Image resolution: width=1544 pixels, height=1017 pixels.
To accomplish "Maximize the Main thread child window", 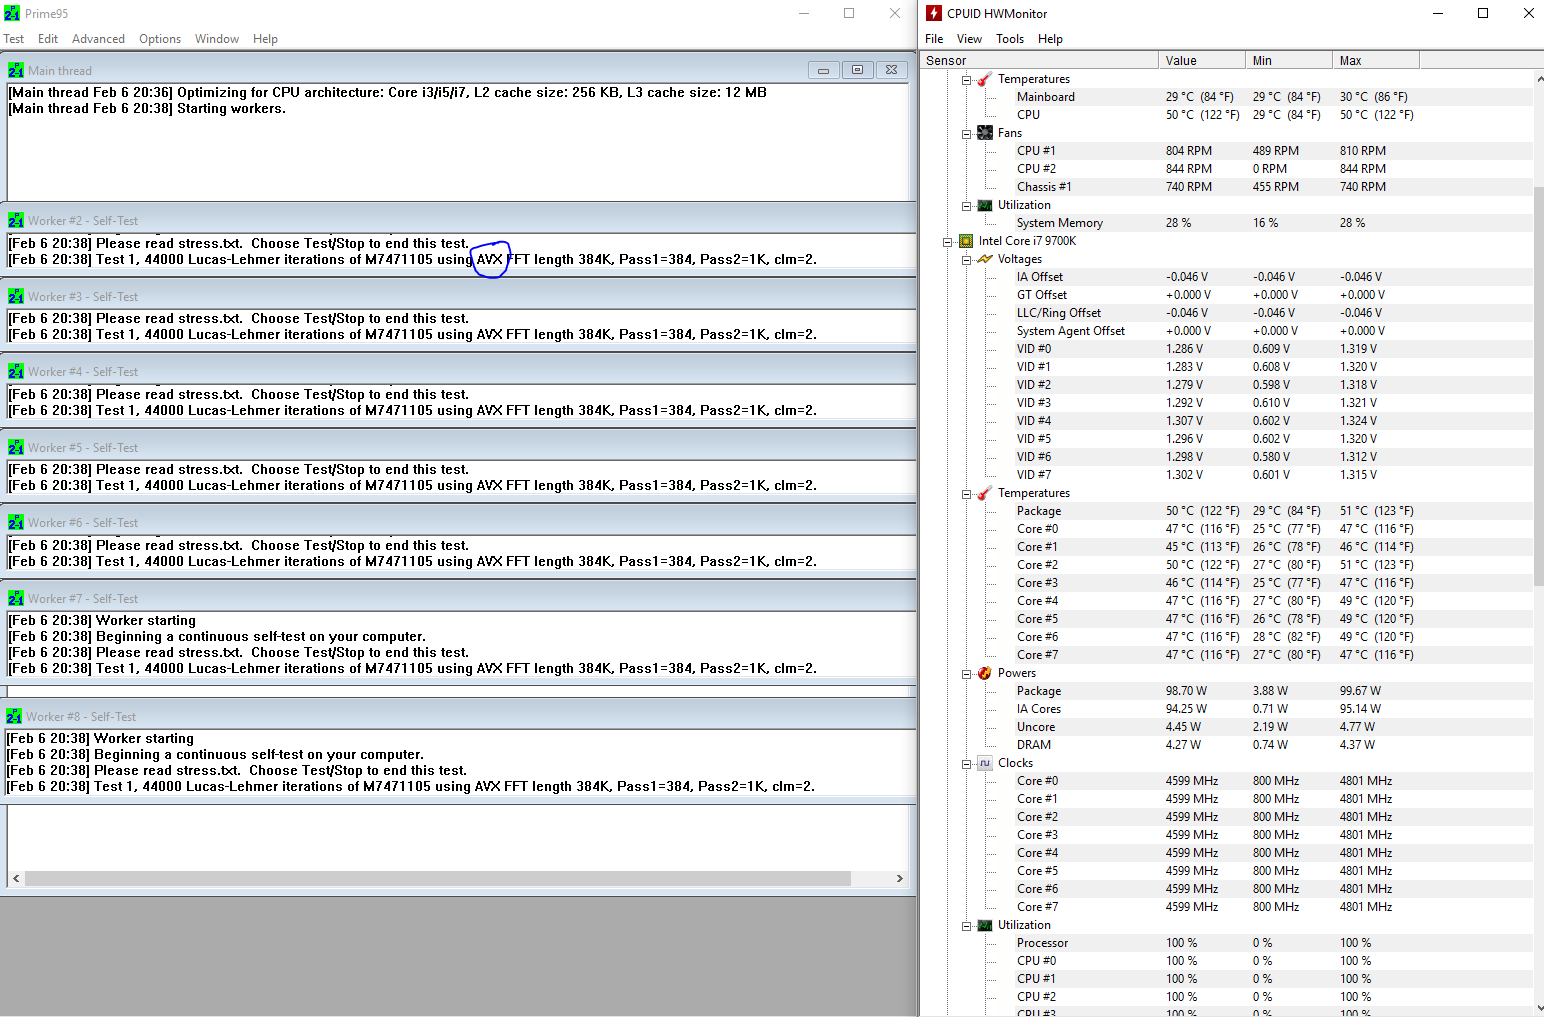I will point(857,70).
